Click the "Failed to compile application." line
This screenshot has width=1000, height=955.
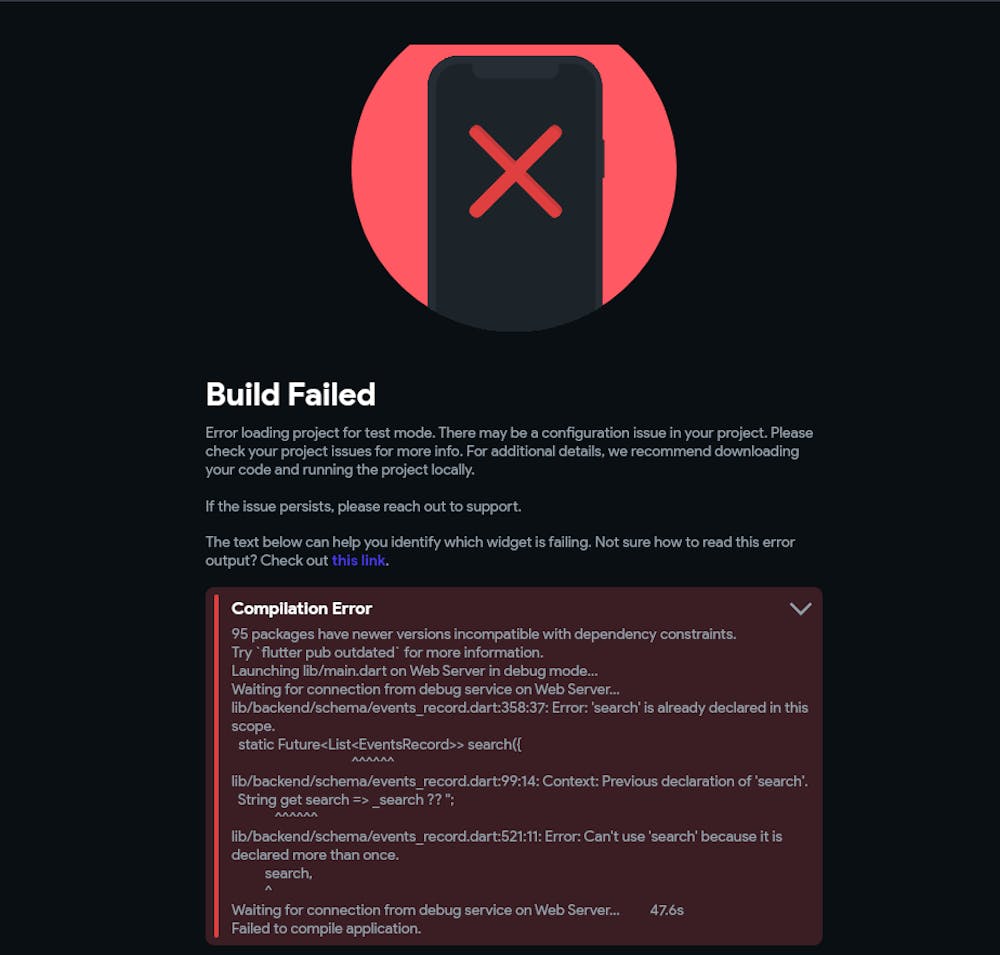pos(326,929)
